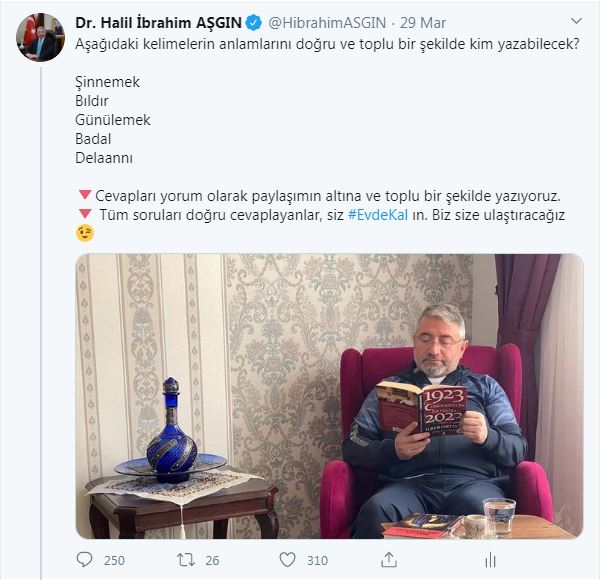Click the 310 likes count
Image resolution: width=611 pixels, height=580 pixels.
tap(317, 561)
